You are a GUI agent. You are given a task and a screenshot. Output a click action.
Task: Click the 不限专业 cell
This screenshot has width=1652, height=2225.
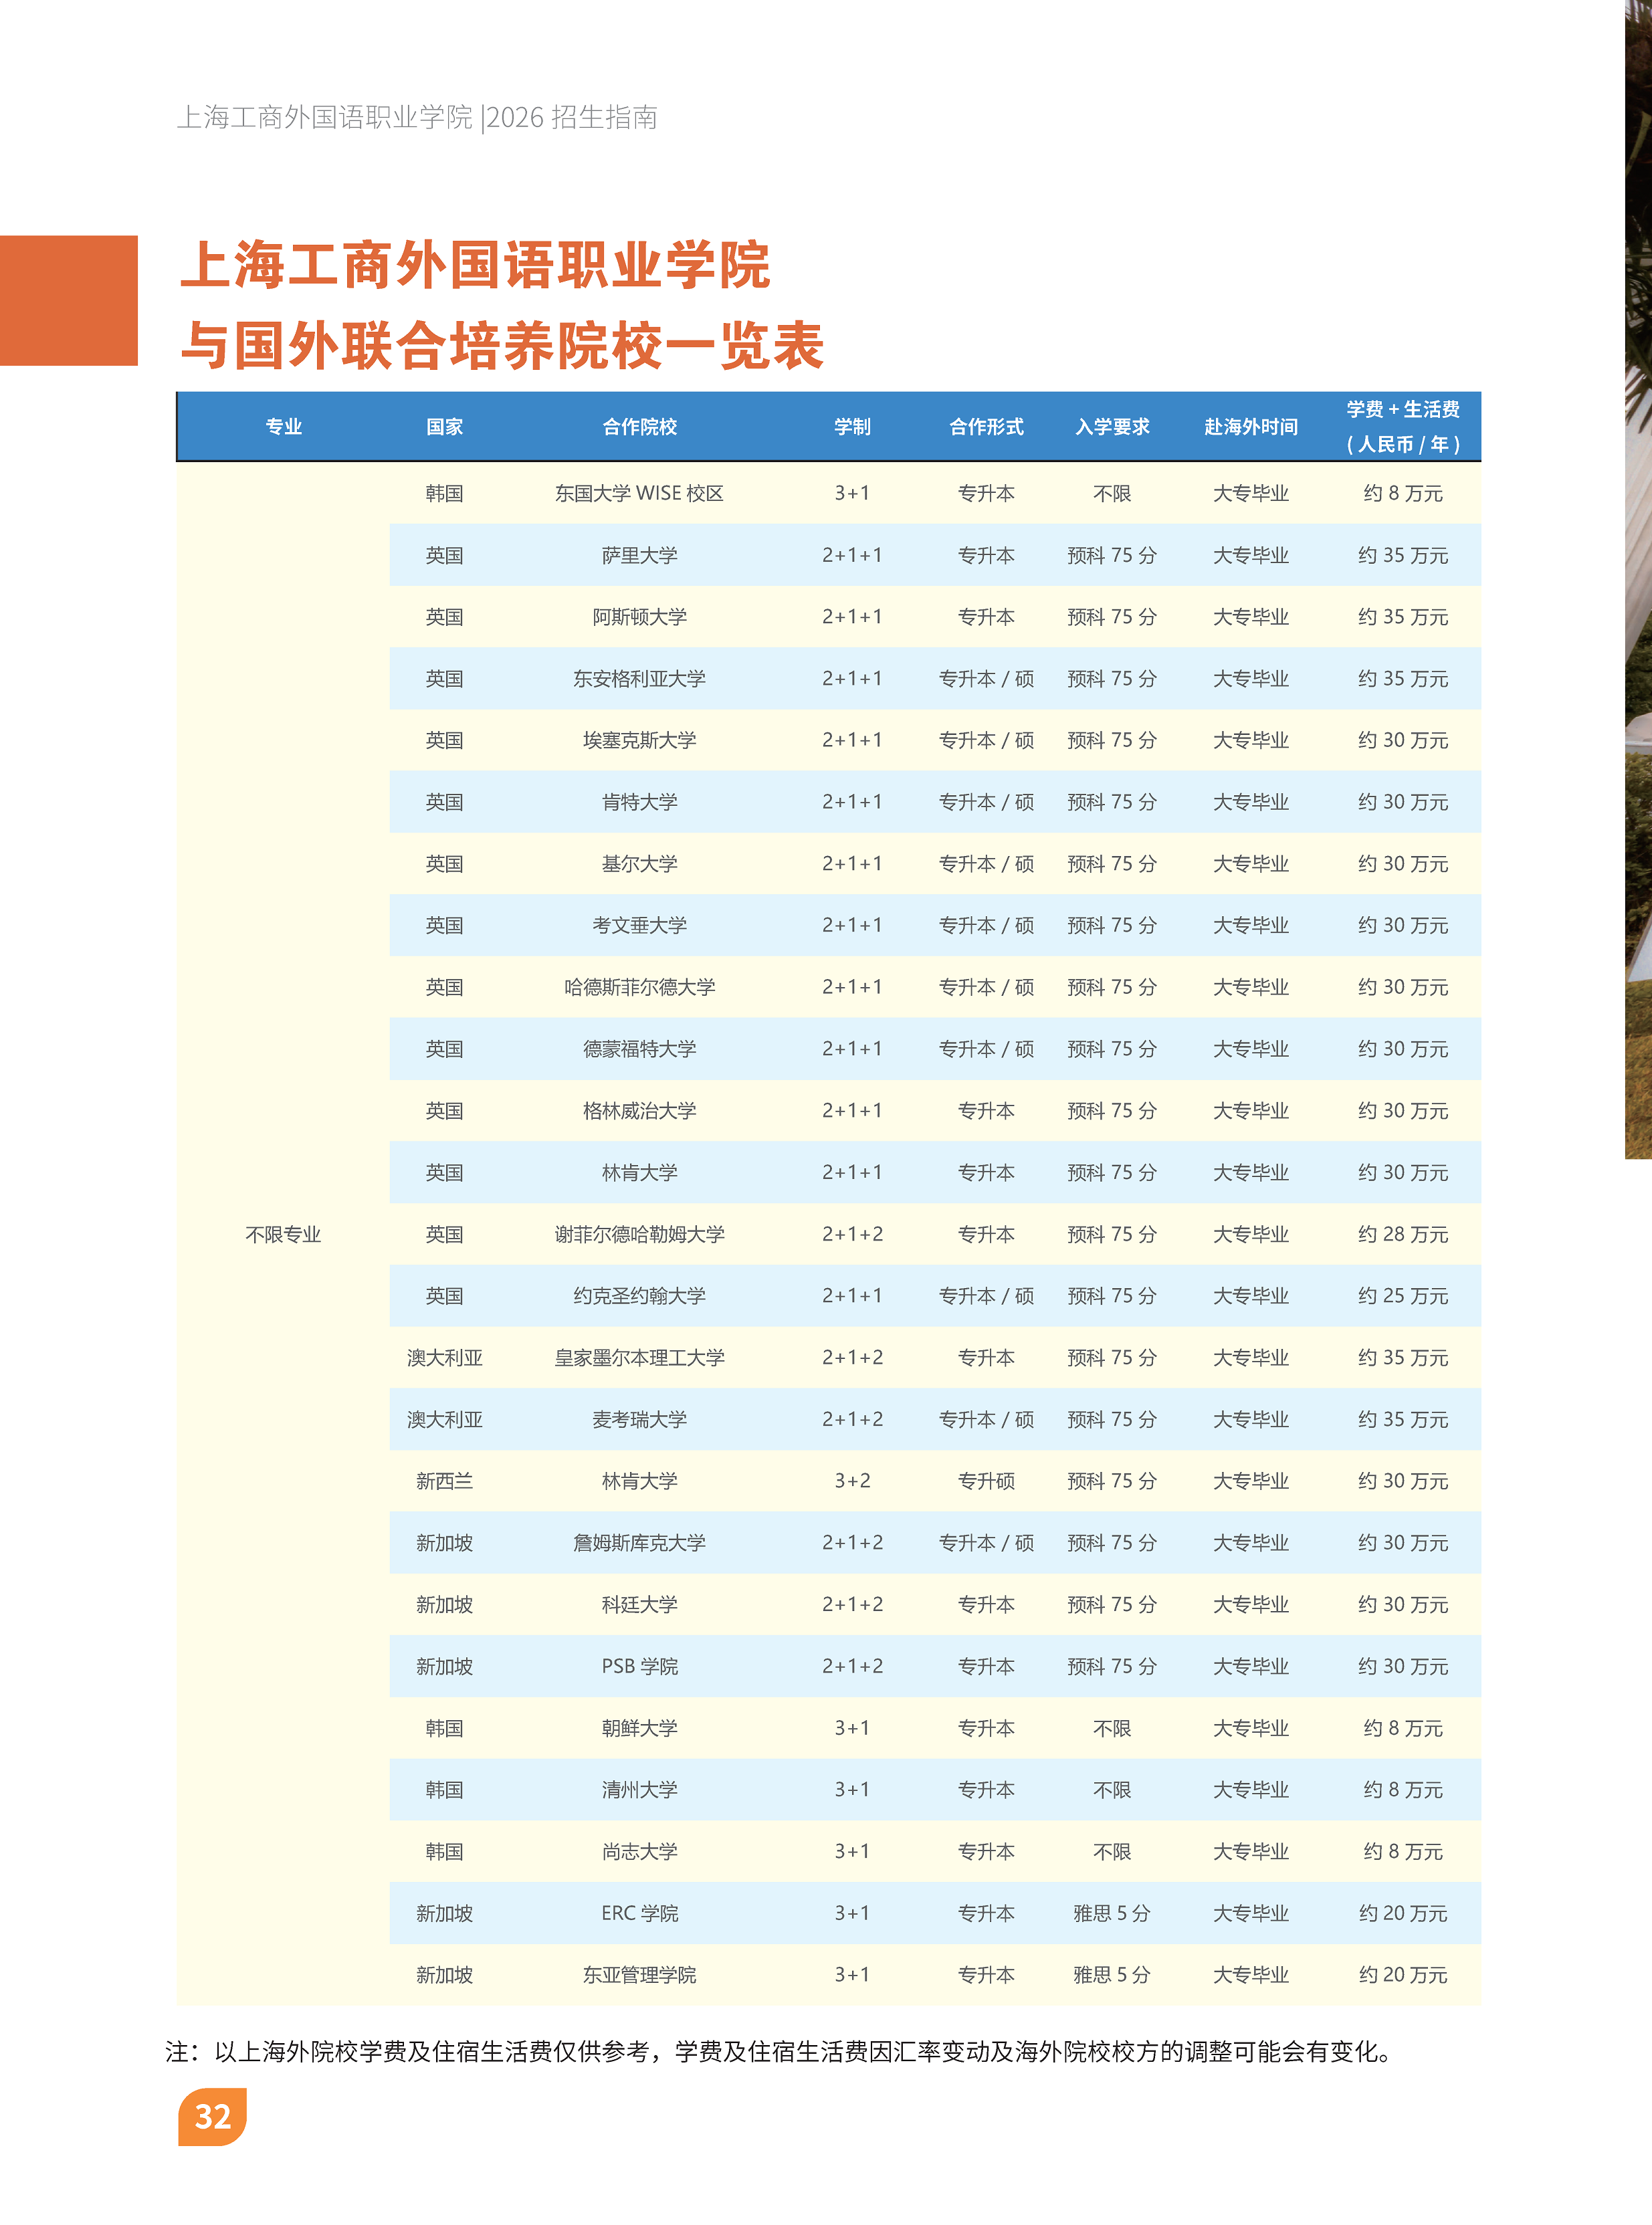[283, 1234]
